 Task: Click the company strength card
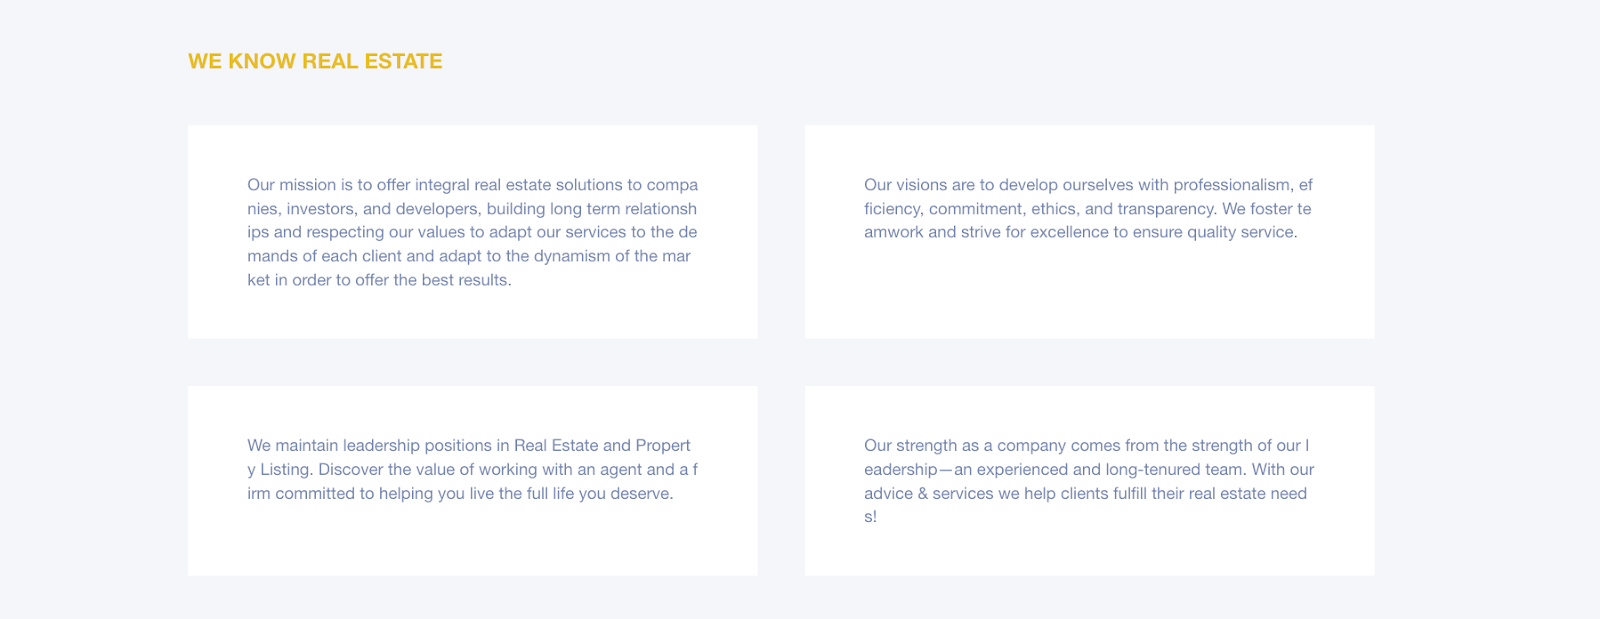click(x=1089, y=481)
